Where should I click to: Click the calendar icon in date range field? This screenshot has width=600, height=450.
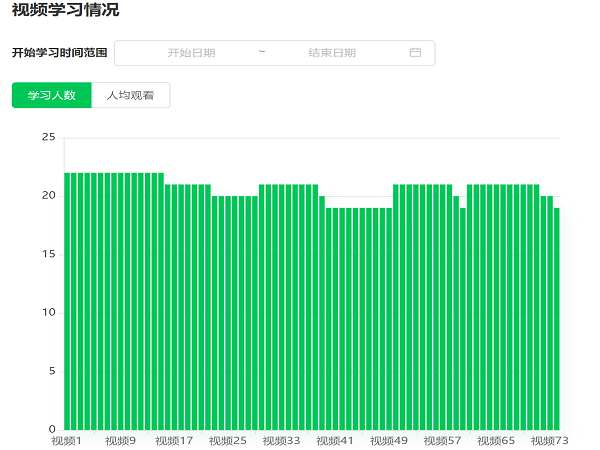coord(415,53)
